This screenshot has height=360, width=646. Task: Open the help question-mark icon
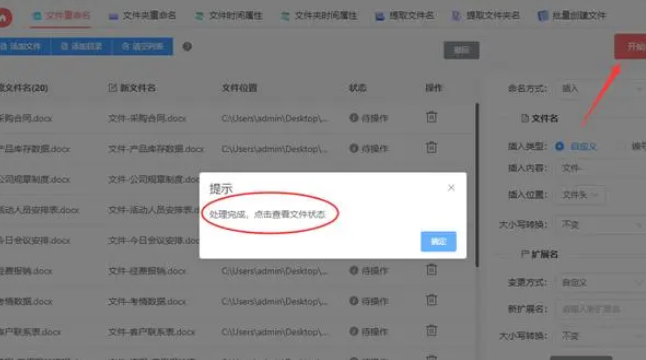pyautogui.click(x=187, y=47)
